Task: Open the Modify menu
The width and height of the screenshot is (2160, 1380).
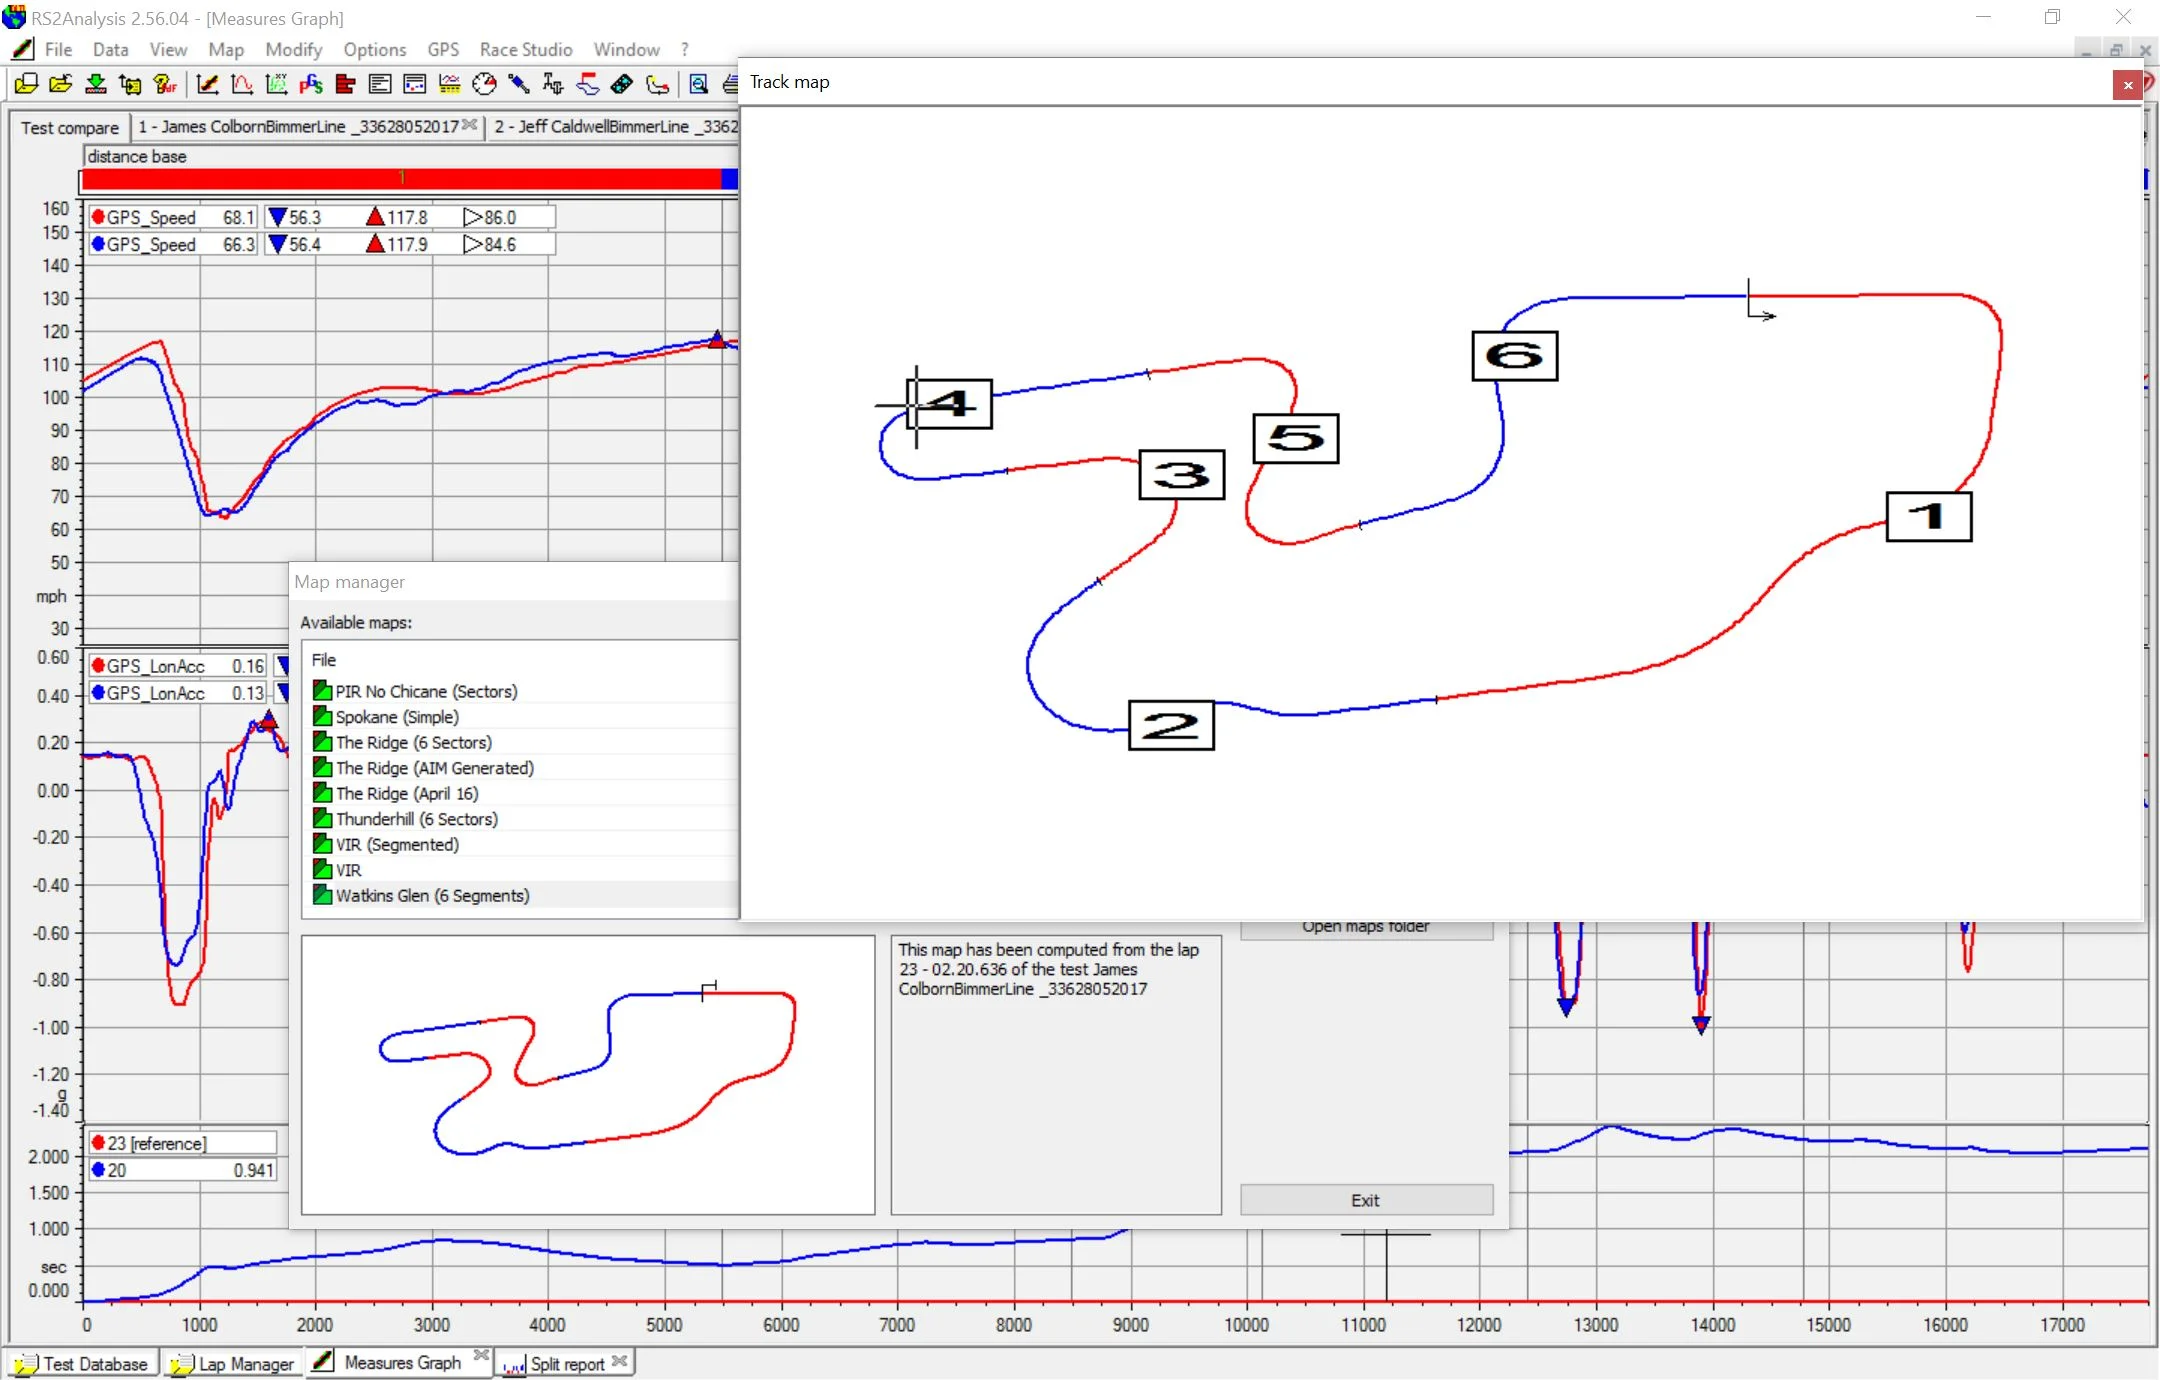Action: [x=294, y=49]
